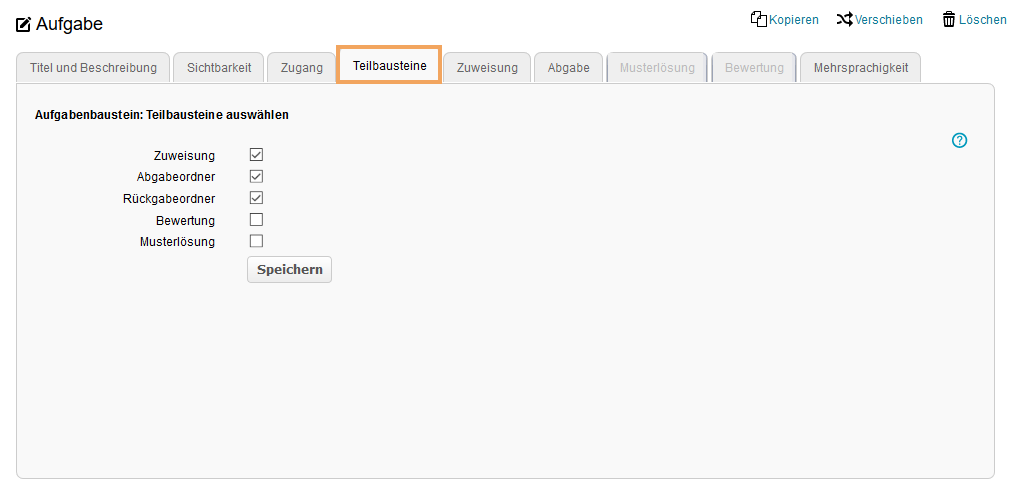Click the trash can icon for Löschen
Viewport: 1017px width, 494px height.
(948, 19)
